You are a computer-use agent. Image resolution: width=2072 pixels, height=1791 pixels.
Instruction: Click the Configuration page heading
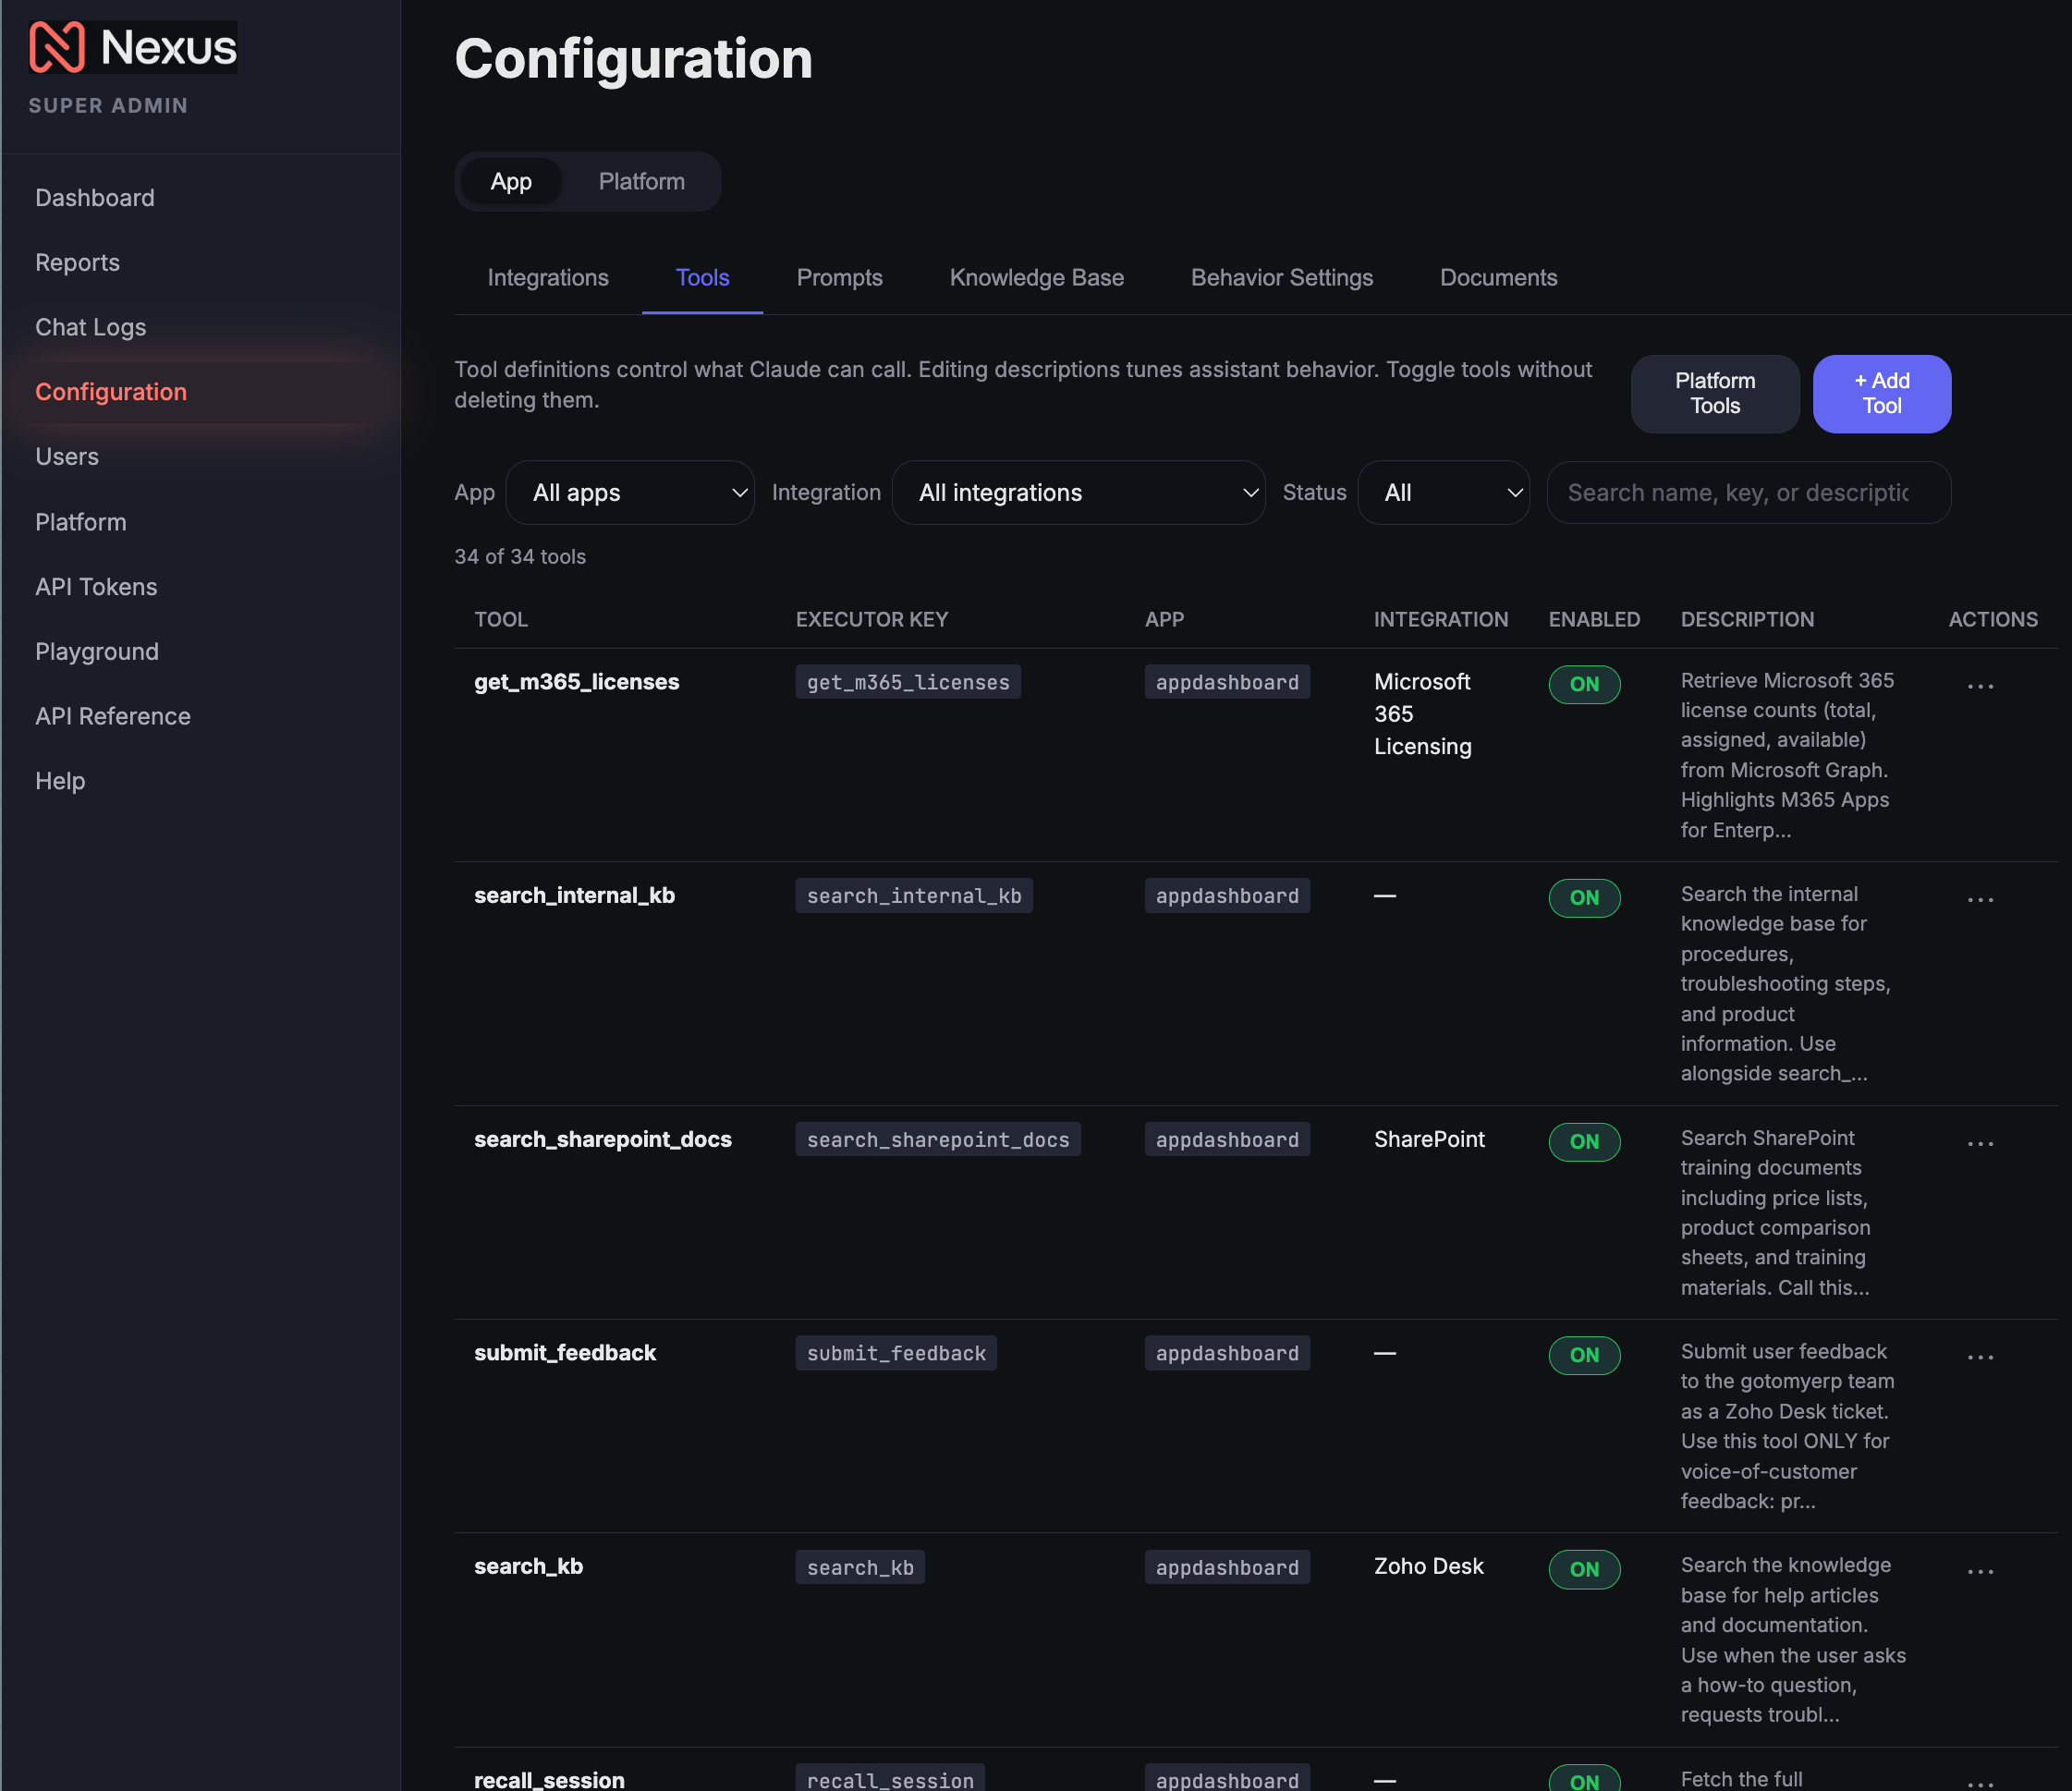633,58
